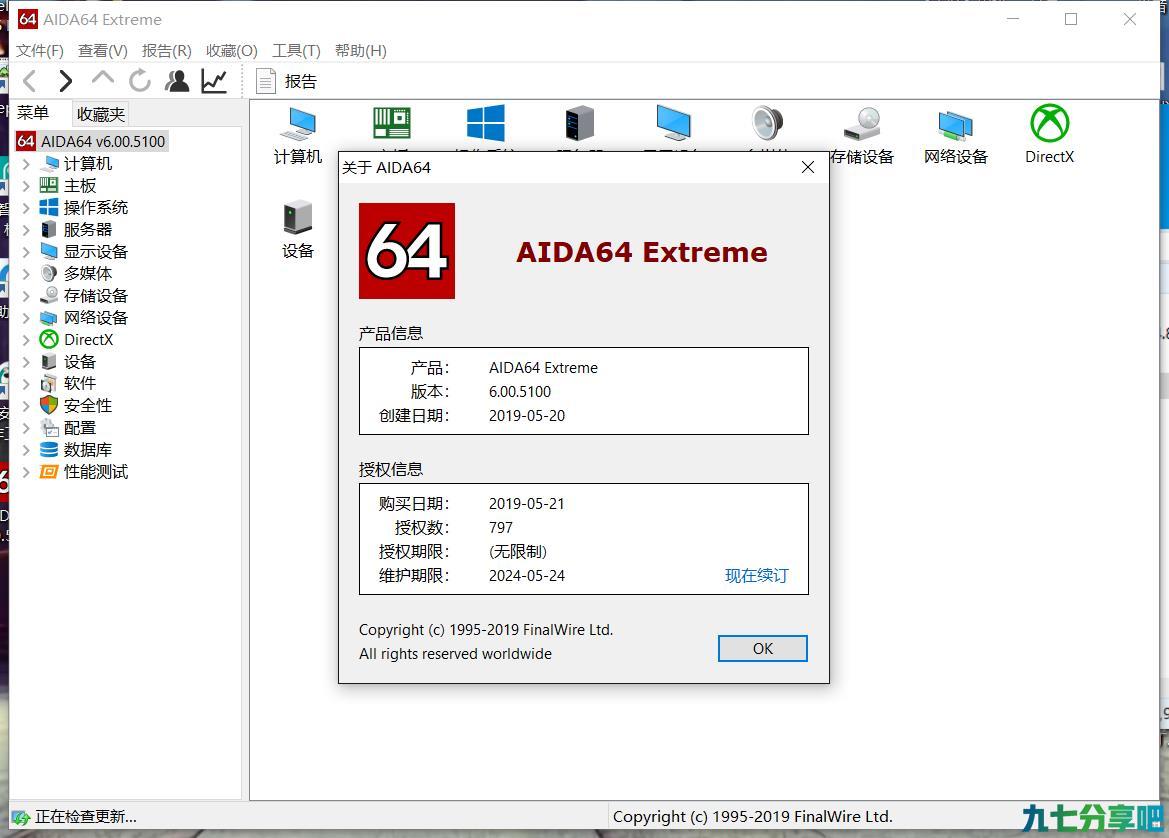Click the 正在检查更新 status text
This screenshot has height=838, width=1169.
pos(86,817)
